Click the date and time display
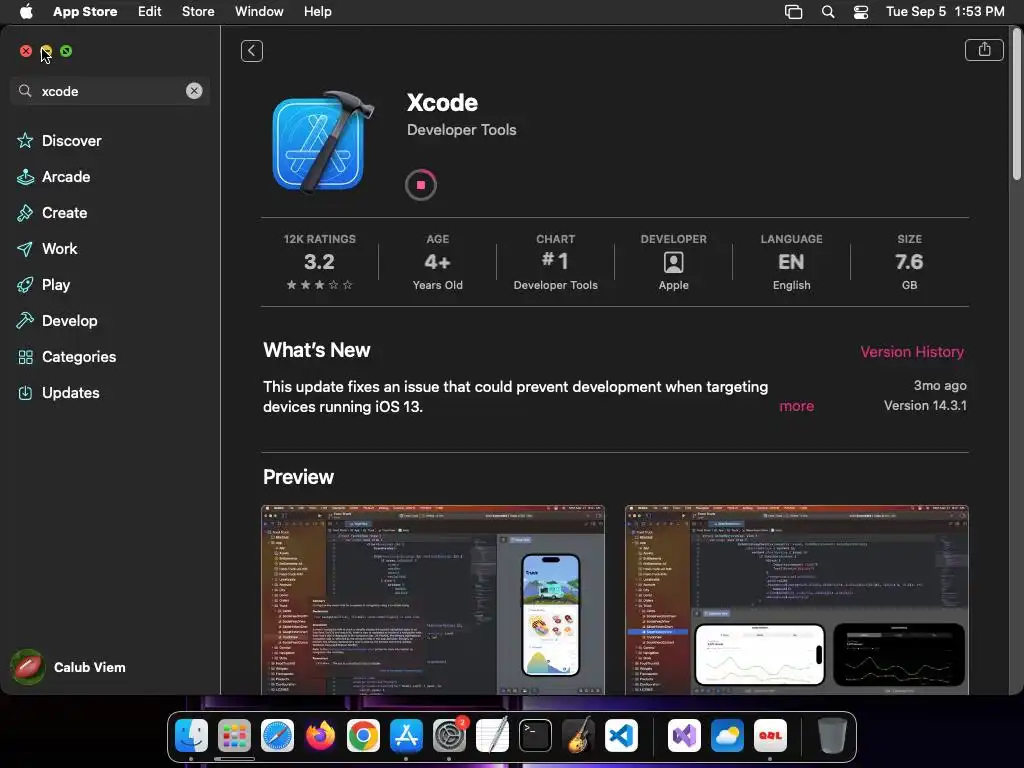 945,11
